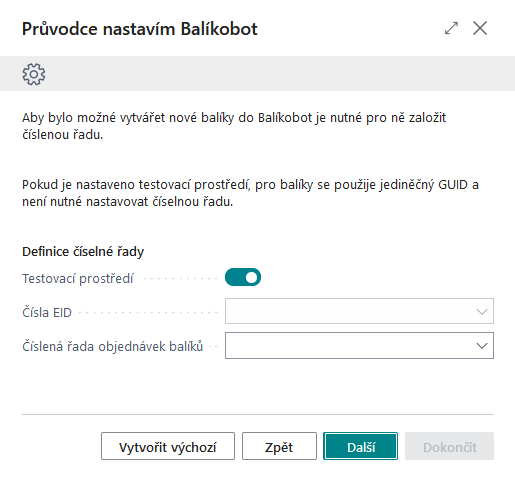Toggle the Testovací prostředí switch

click(243, 277)
